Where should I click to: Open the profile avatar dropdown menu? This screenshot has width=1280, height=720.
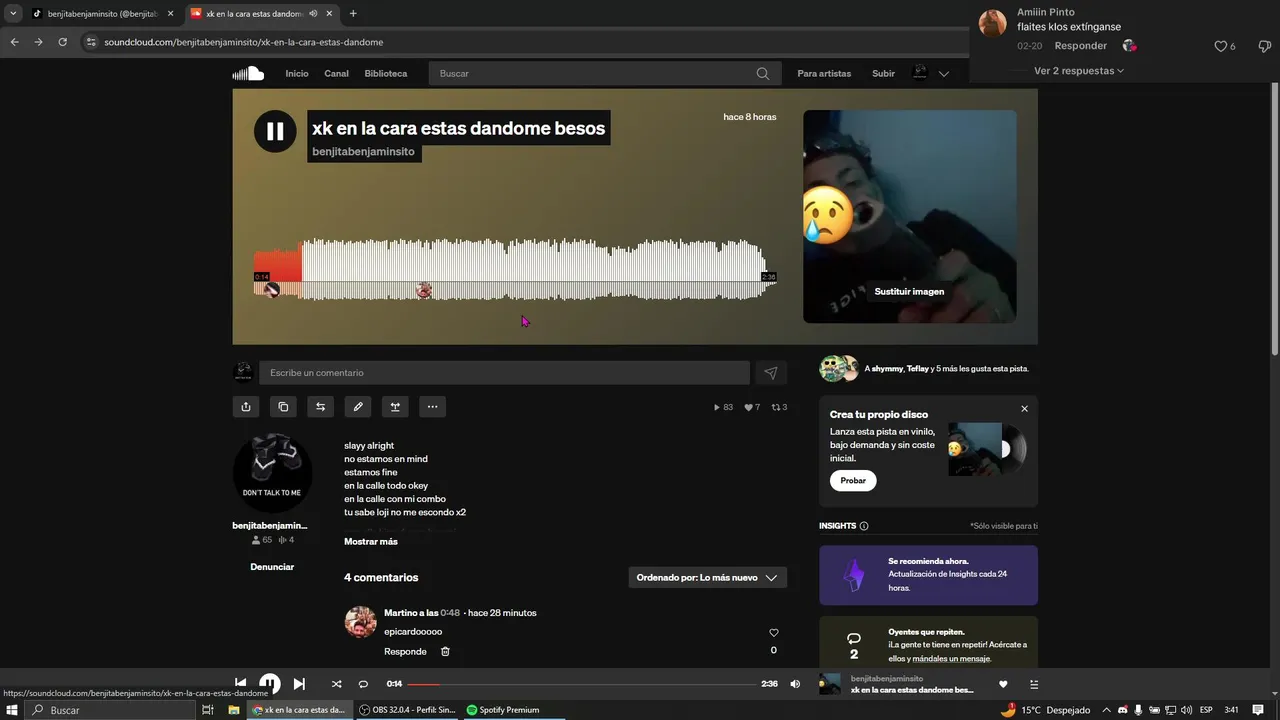(930, 73)
